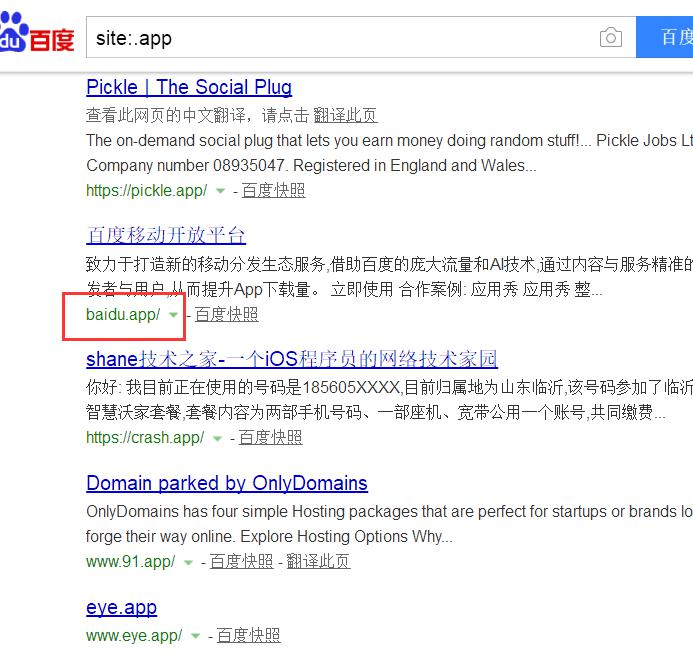Viewport: 693px width, 663px height.
Task: Open camera image search icon
Action: (611, 38)
